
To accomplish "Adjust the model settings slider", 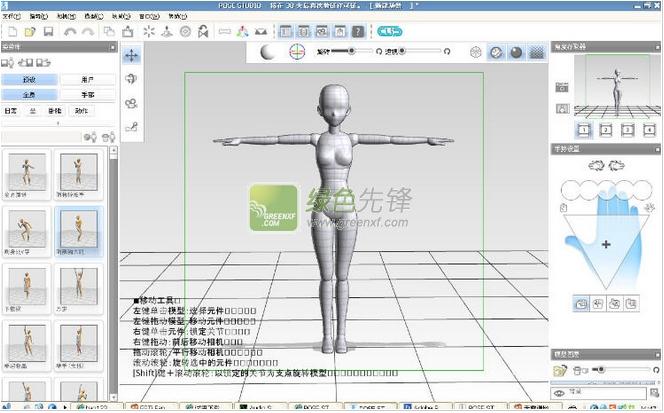I will [621, 370].
